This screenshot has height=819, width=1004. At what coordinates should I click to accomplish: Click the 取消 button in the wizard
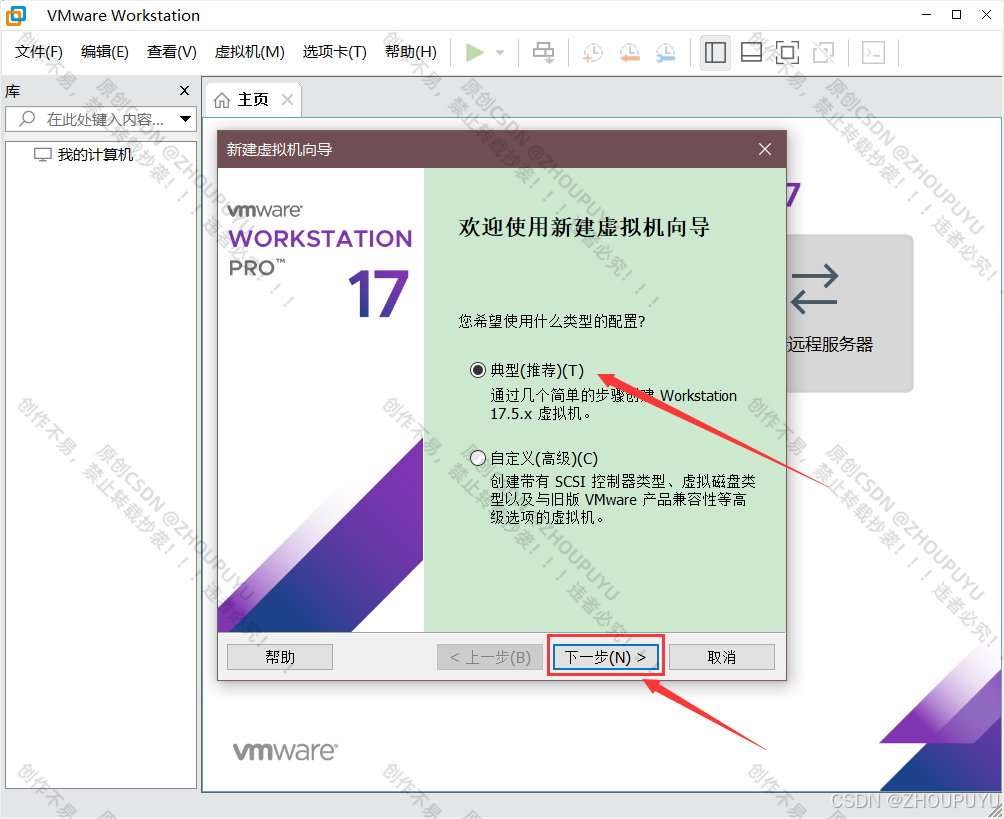(x=722, y=657)
